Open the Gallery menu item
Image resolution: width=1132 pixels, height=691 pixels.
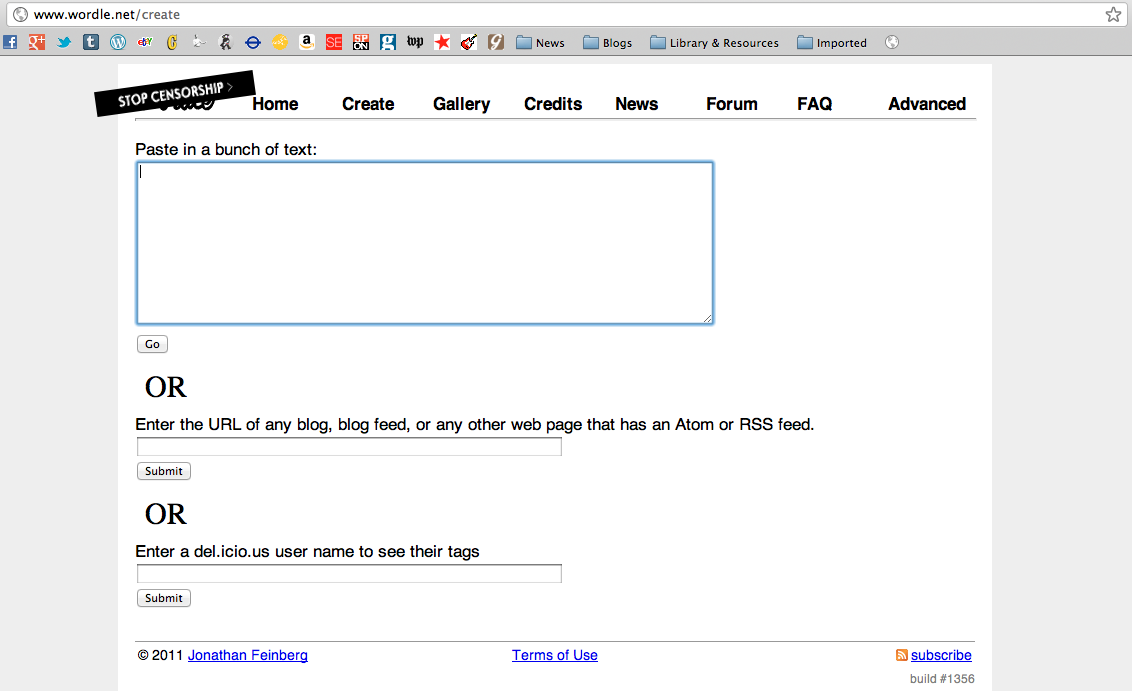click(461, 105)
